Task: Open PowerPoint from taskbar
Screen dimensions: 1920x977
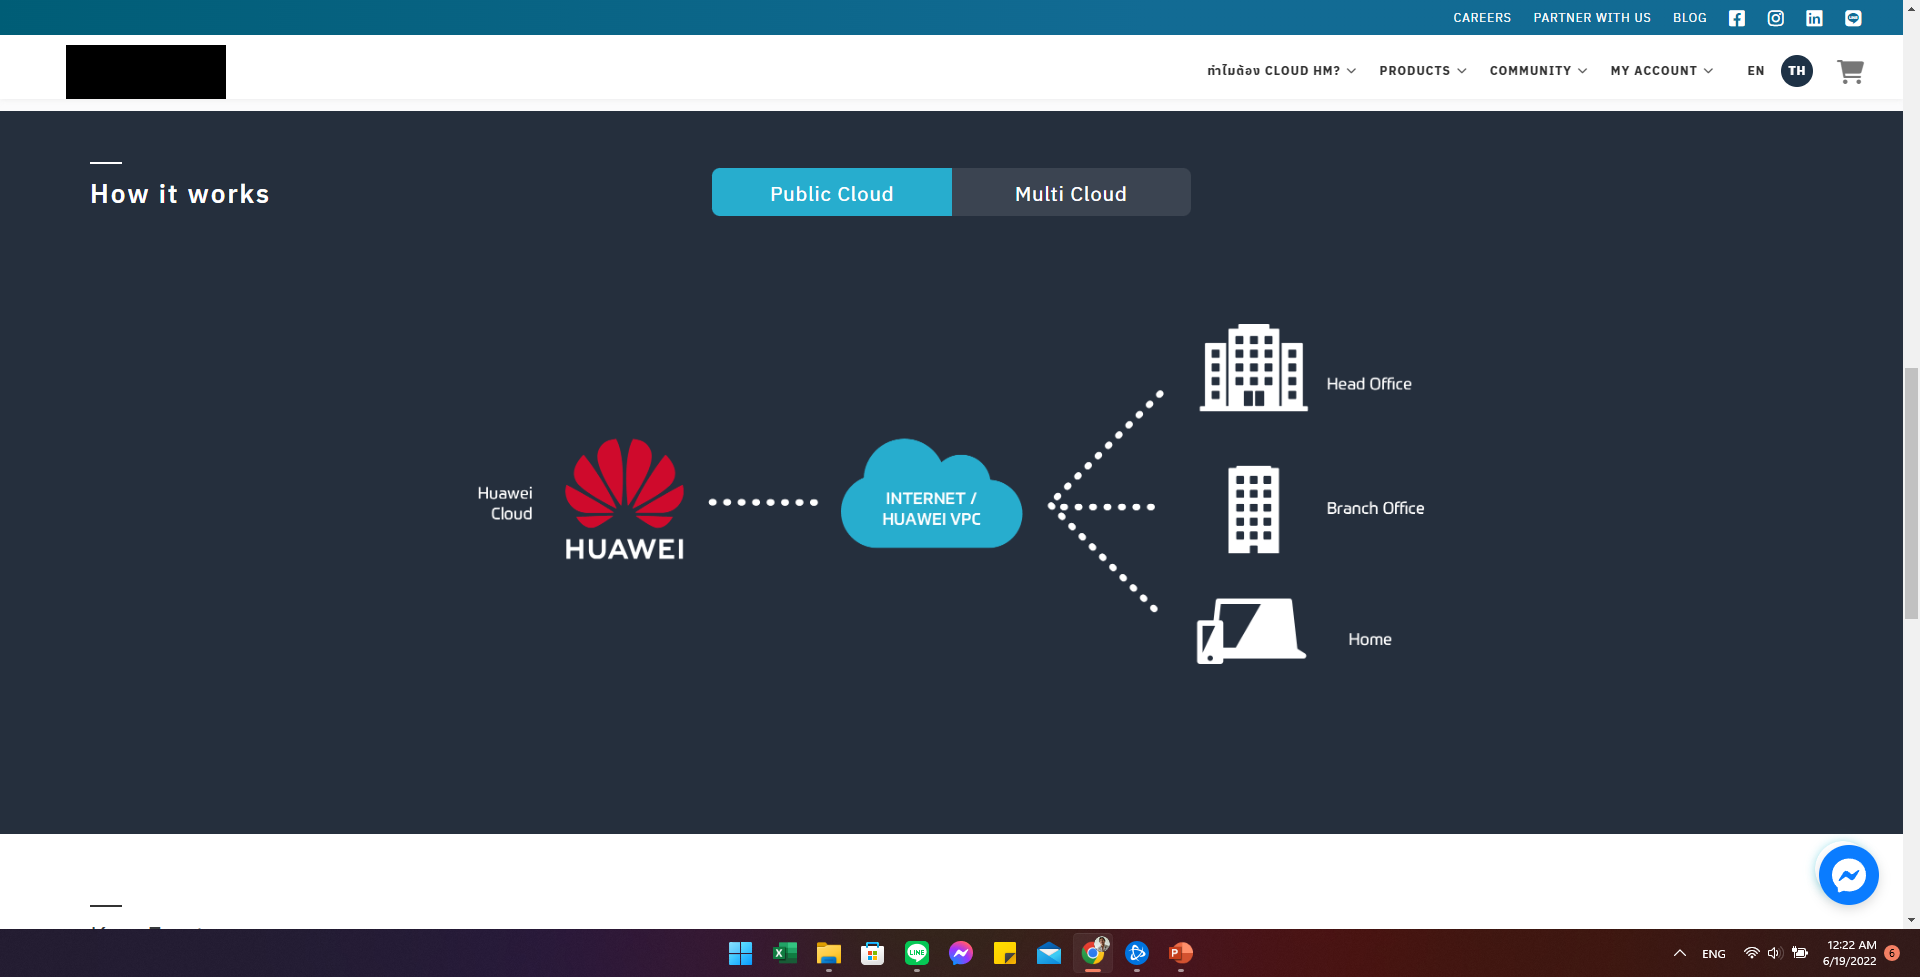Action: pos(1181,953)
